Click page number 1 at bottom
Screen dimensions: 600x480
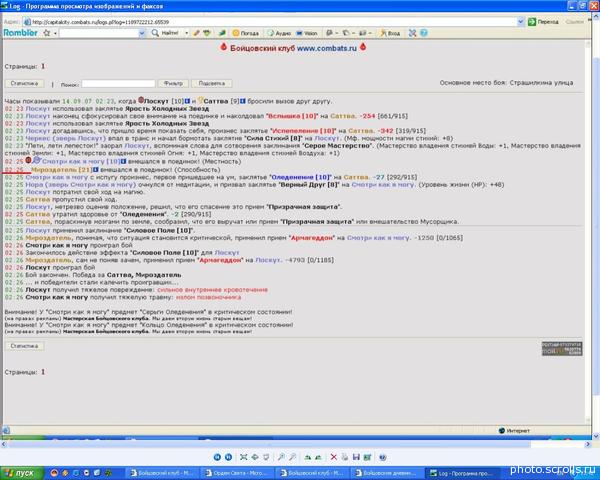coord(43,372)
